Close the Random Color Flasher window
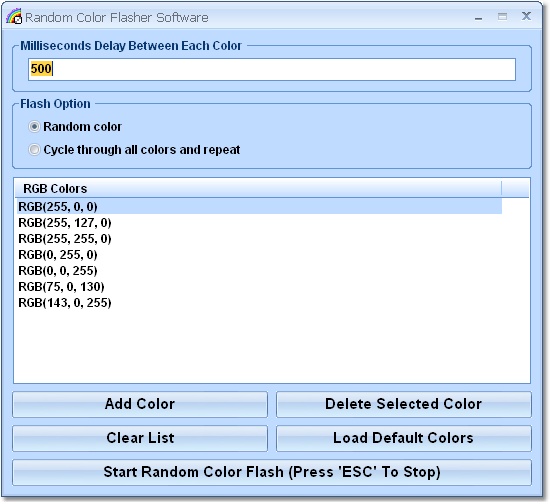The height and width of the screenshot is (504, 550). pyautogui.click(x=526, y=16)
